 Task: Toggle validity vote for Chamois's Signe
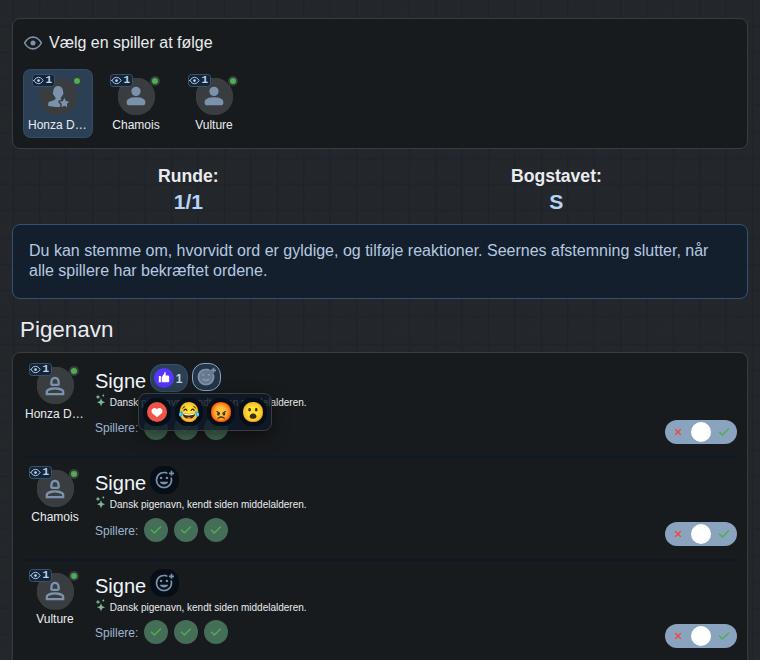[x=701, y=534]
